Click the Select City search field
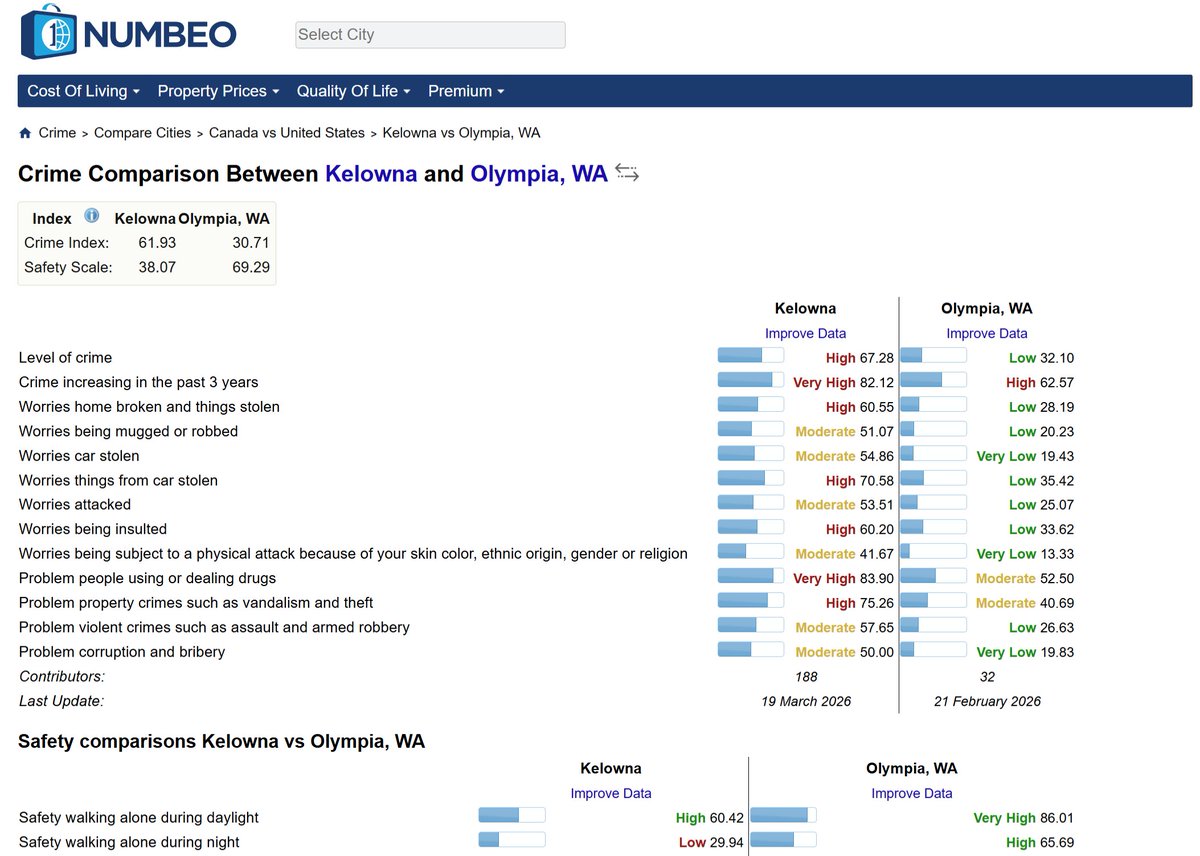Image resolution: width=1200 pixels, height=856 pixels. click(430, 35)
